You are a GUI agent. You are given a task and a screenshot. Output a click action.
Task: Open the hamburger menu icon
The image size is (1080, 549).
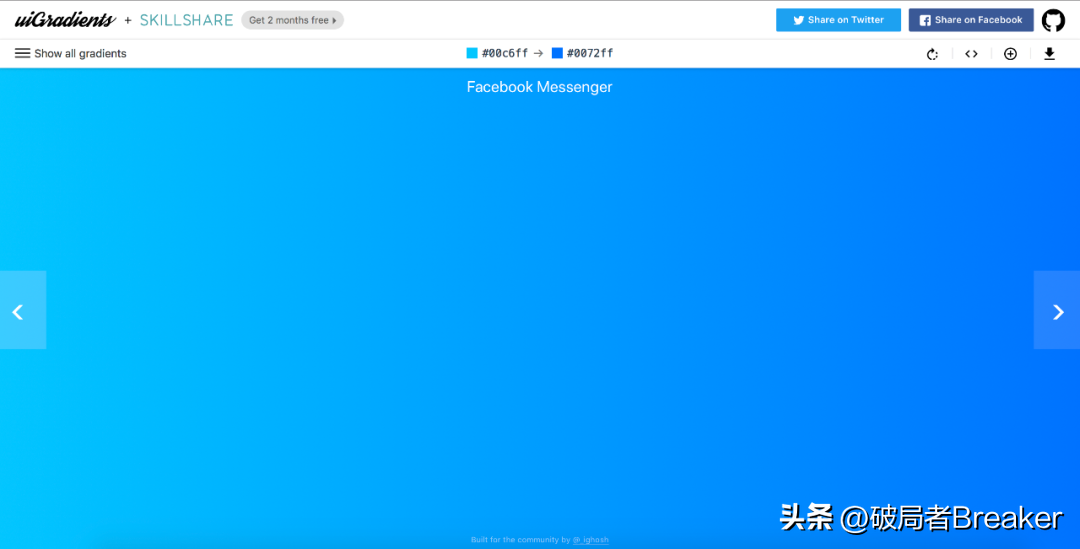[22, 54]
